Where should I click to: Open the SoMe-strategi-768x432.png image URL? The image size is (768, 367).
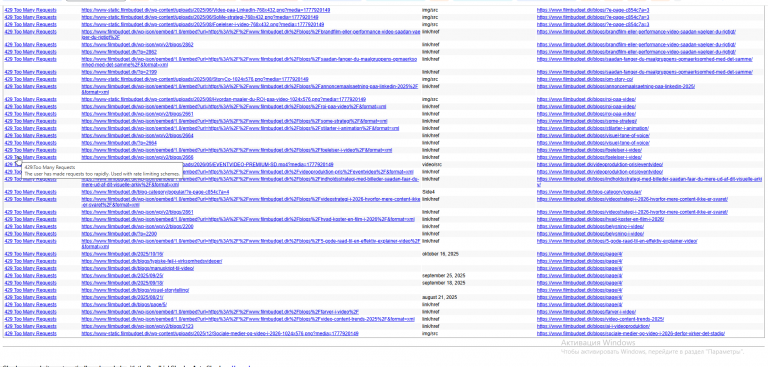pos(201,17)
